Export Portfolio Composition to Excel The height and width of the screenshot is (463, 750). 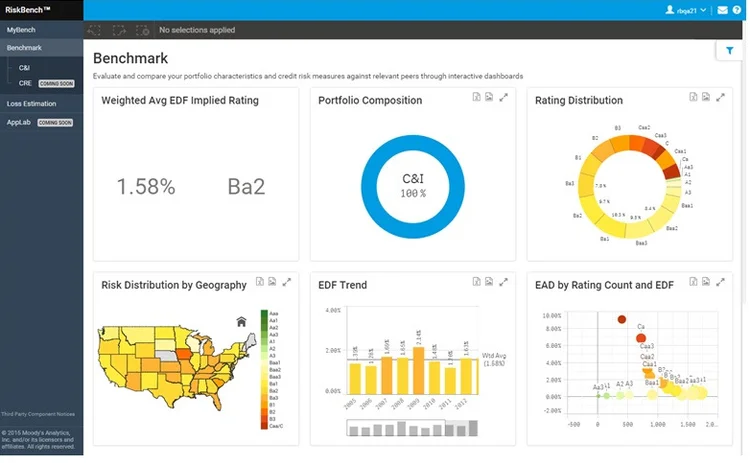[x=476, y=97]
